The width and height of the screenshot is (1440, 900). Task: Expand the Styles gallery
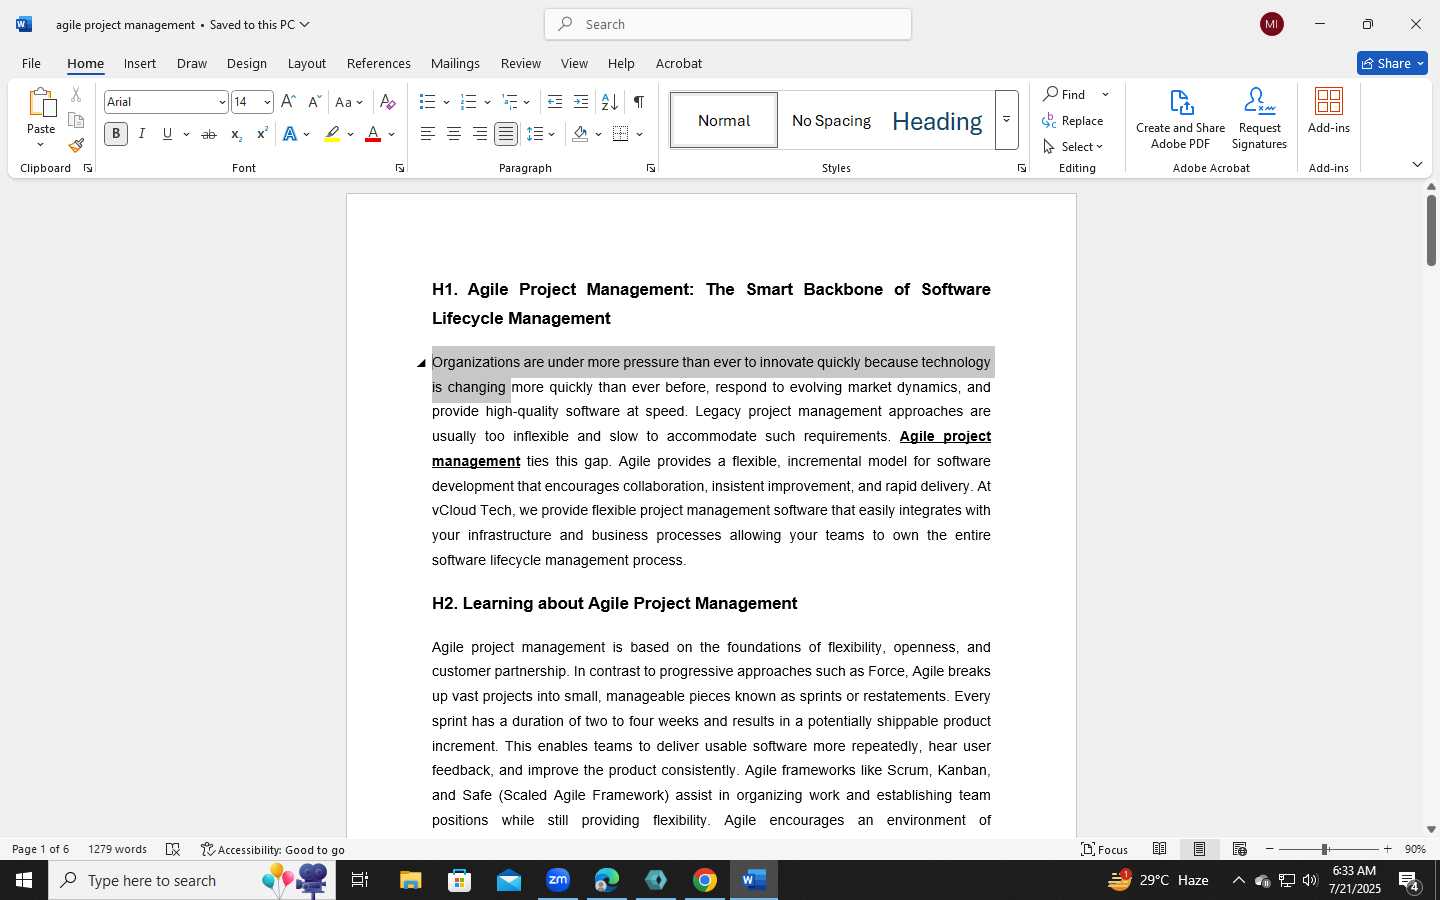[1006, 120]
